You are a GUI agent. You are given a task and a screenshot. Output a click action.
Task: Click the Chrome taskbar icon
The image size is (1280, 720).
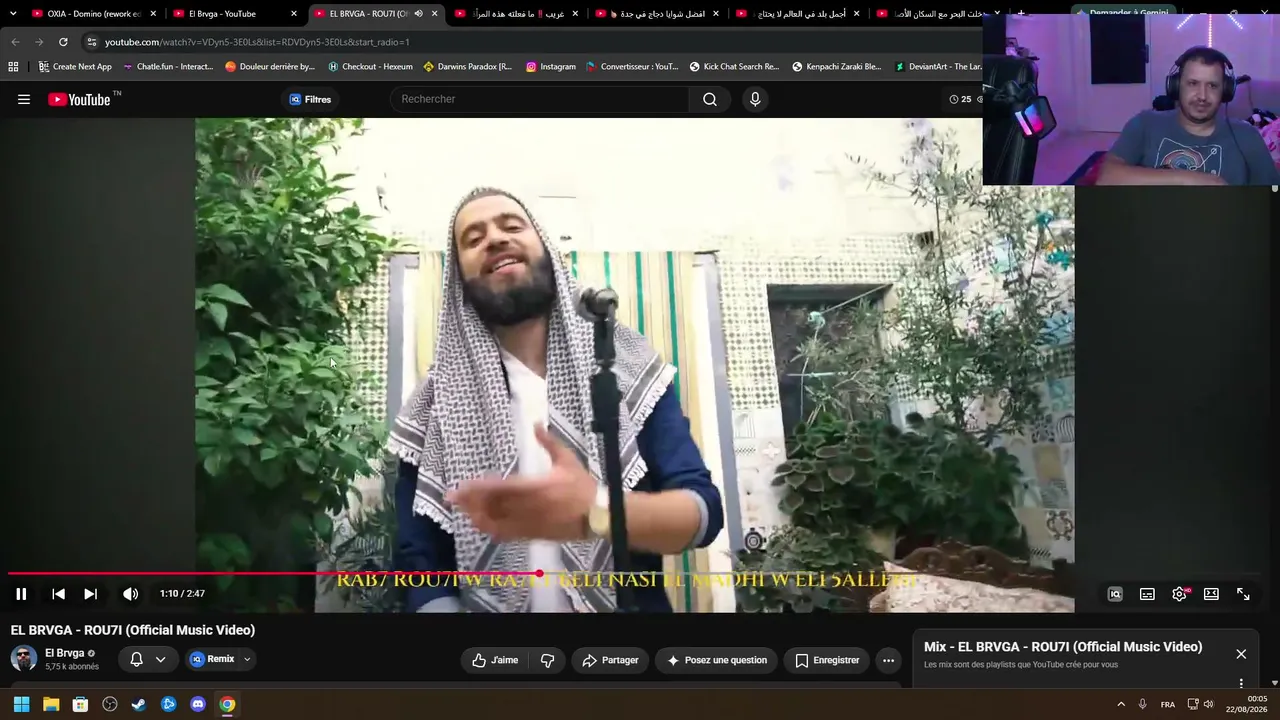[227, 704]
